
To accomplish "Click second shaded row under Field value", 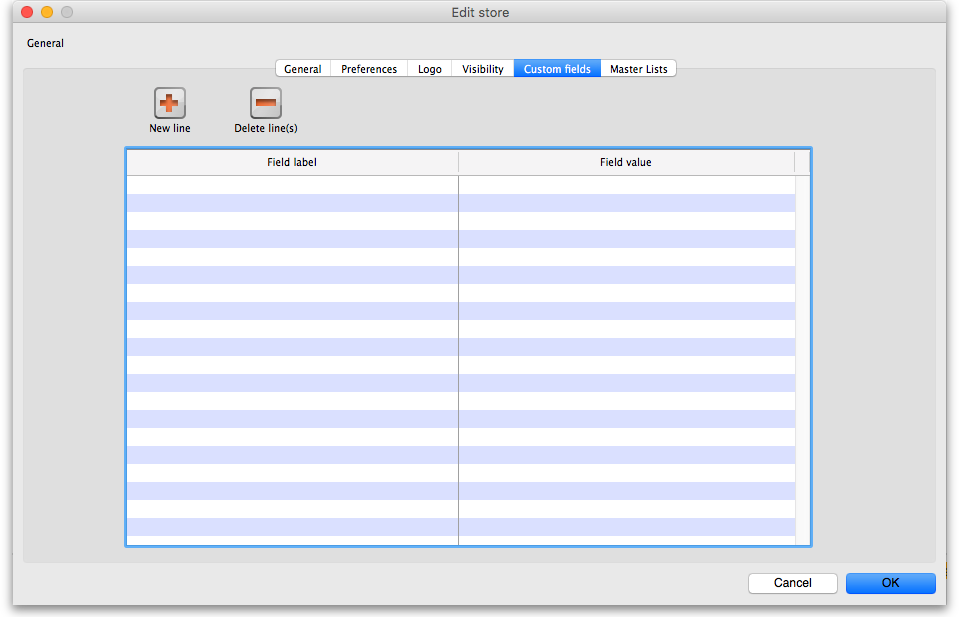I will [626, 239].
